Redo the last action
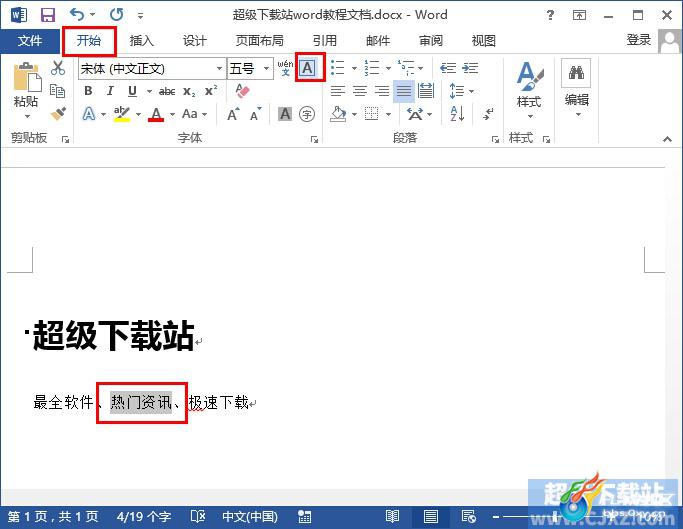 [116, 15]
